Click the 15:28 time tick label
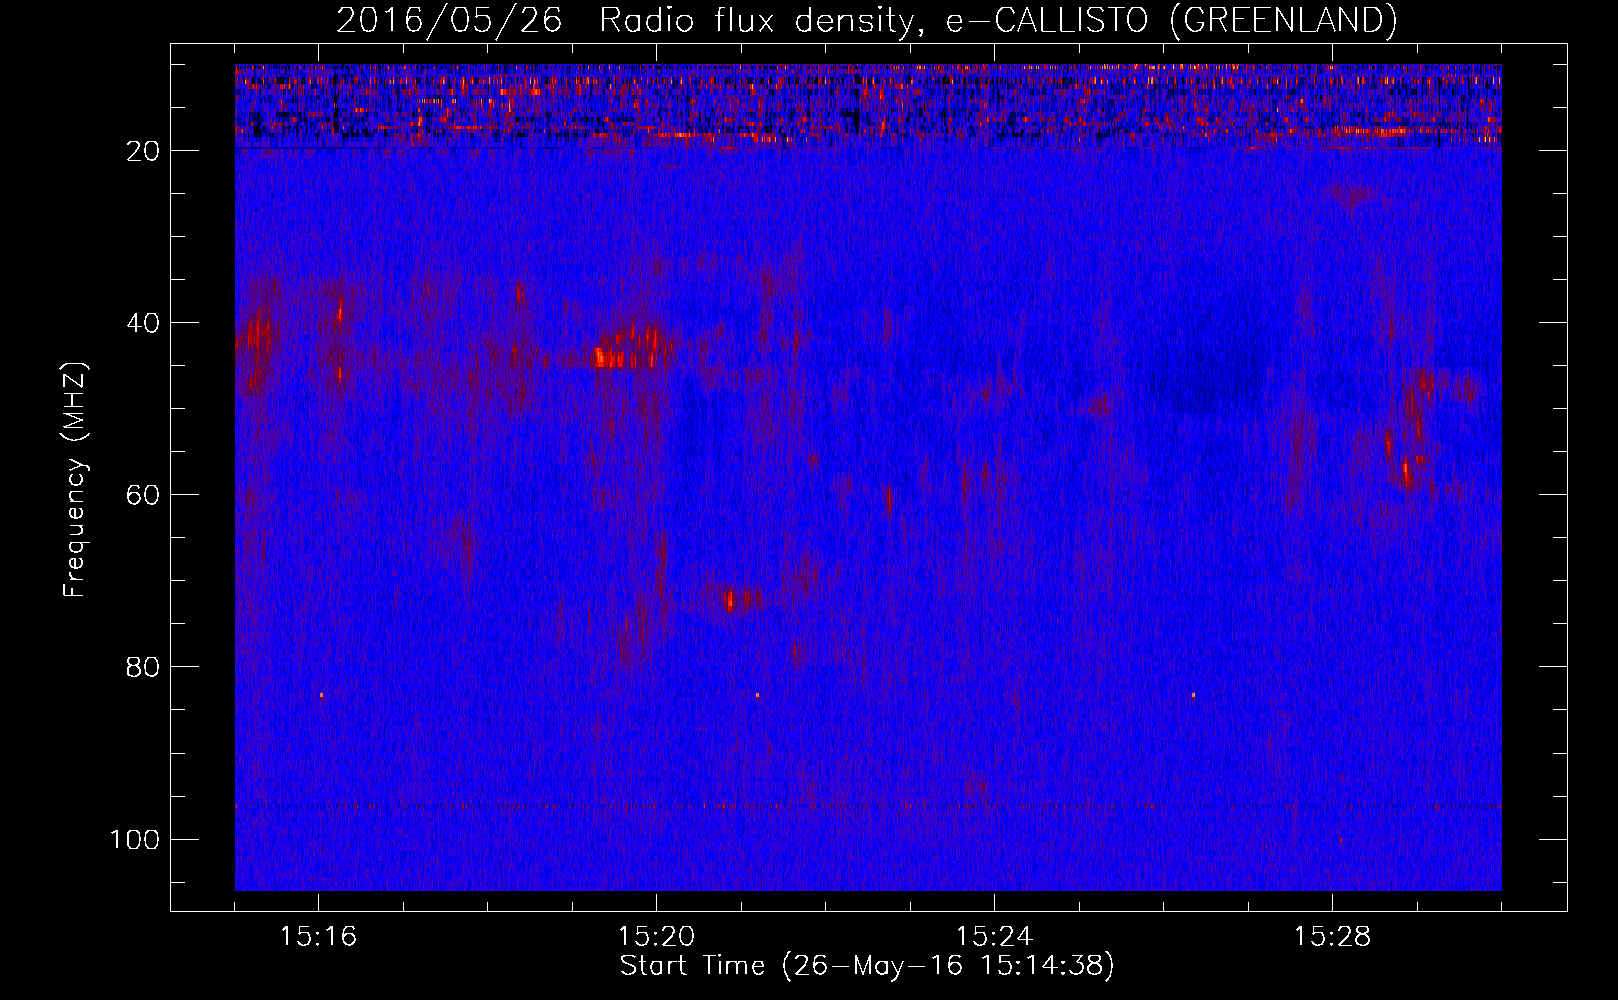Screen dimensions: 1618x1000 point(1332,937)
